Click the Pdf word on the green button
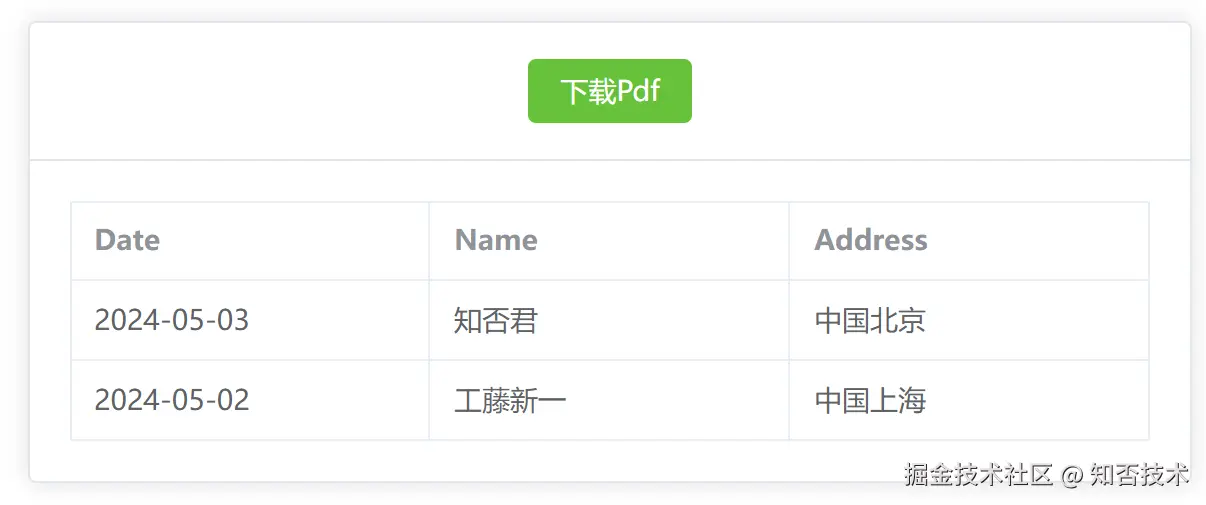 (x=638, y=91)
